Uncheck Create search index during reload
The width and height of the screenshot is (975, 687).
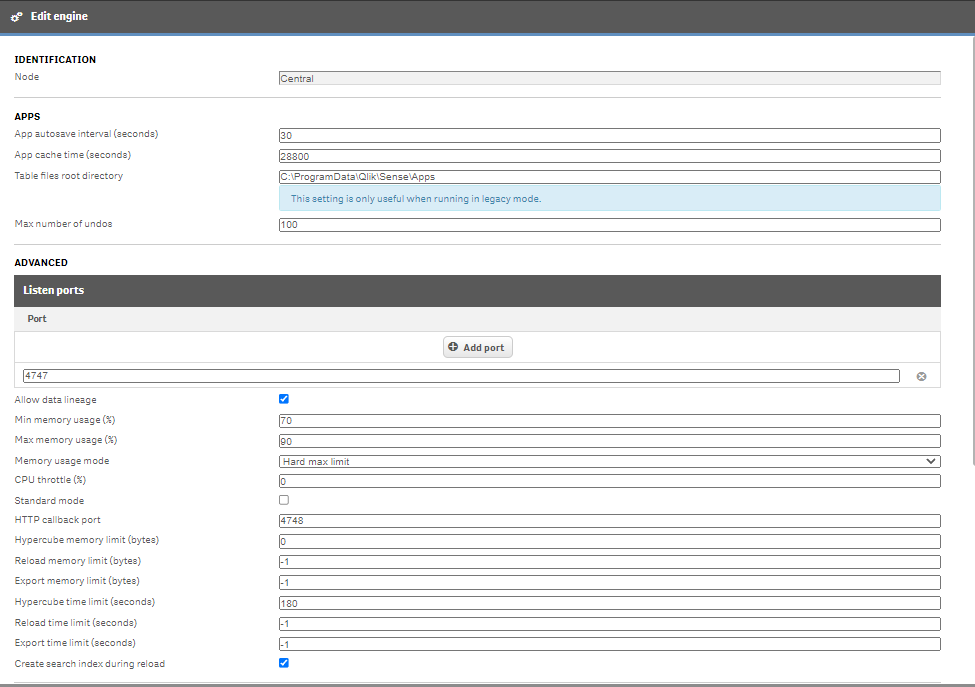[284, 663]
